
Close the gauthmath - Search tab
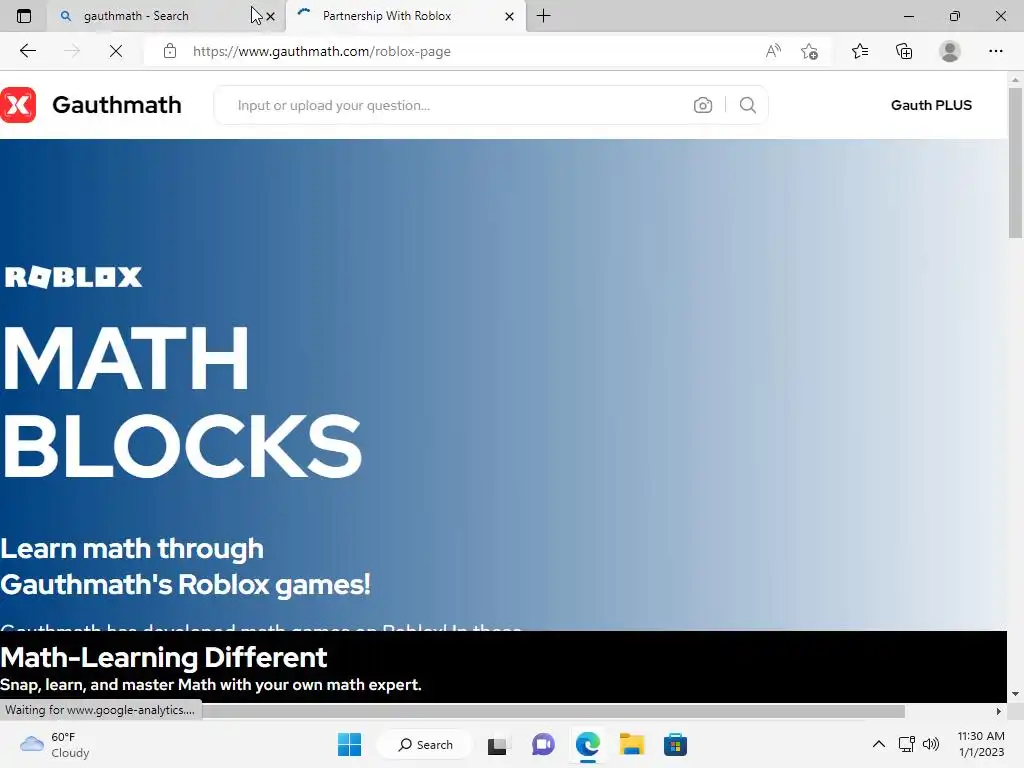[270, 16]
